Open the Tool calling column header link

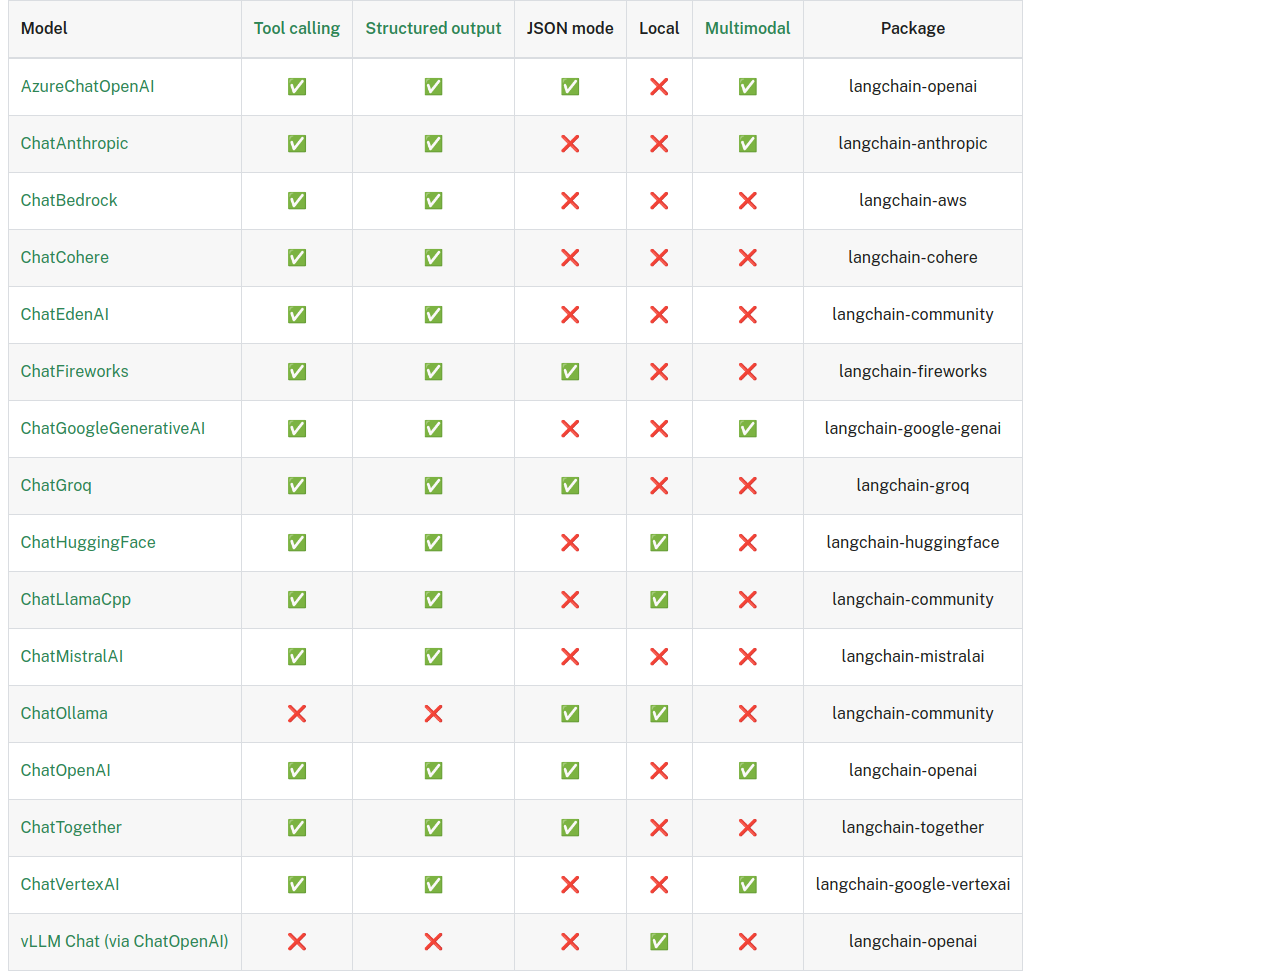pyautogui.click(x=297, y=28)
